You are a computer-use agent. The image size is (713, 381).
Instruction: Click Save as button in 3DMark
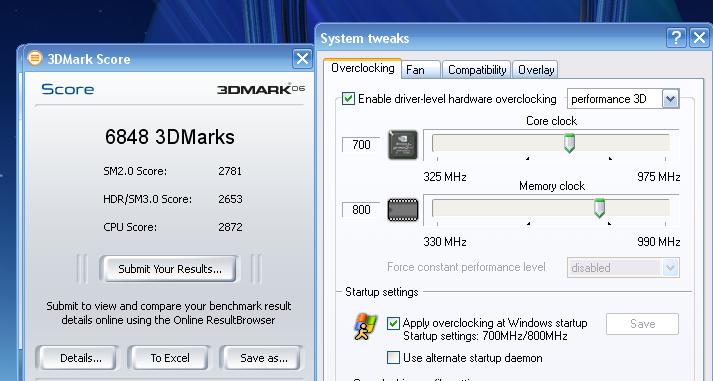coord(262,358)
